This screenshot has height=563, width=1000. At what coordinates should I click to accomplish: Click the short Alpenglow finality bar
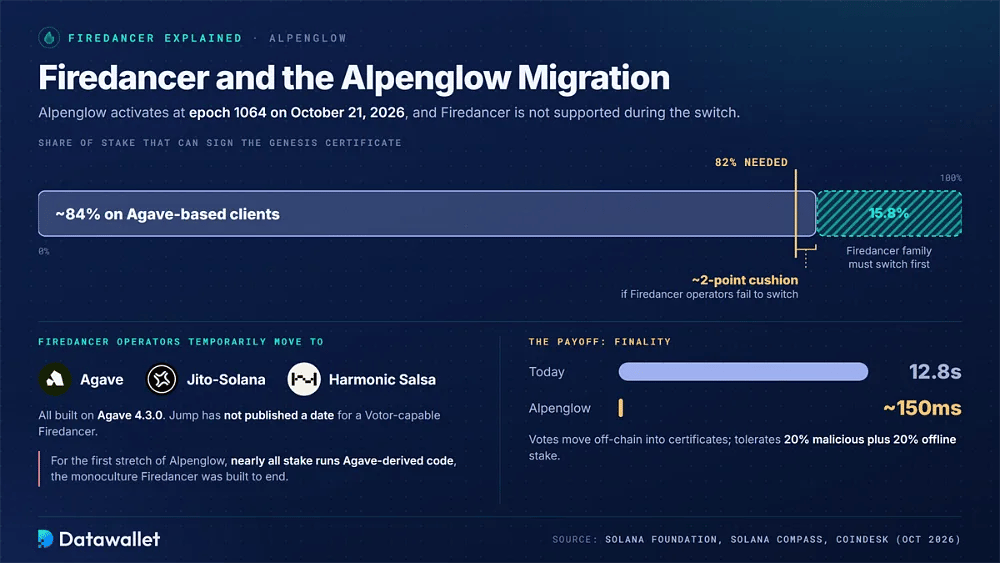point(621,408)
